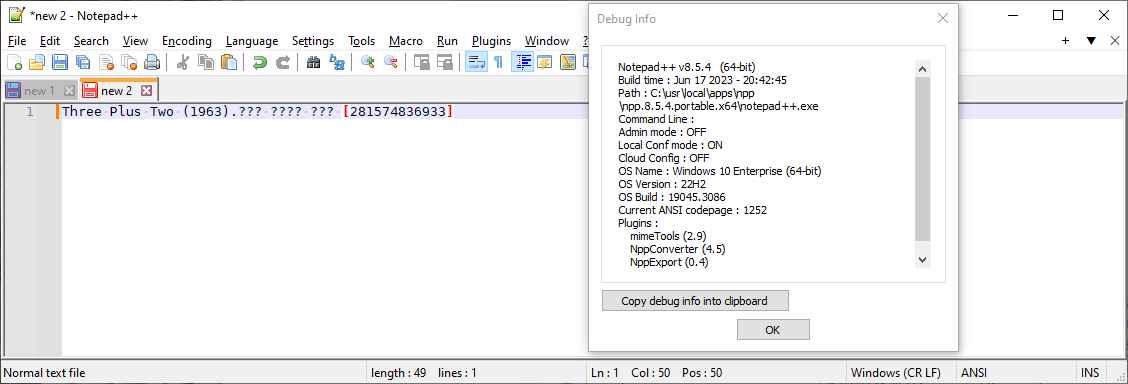Open the Tools menu
Viewport: 1128px width, 384px height.
point(362,41)
